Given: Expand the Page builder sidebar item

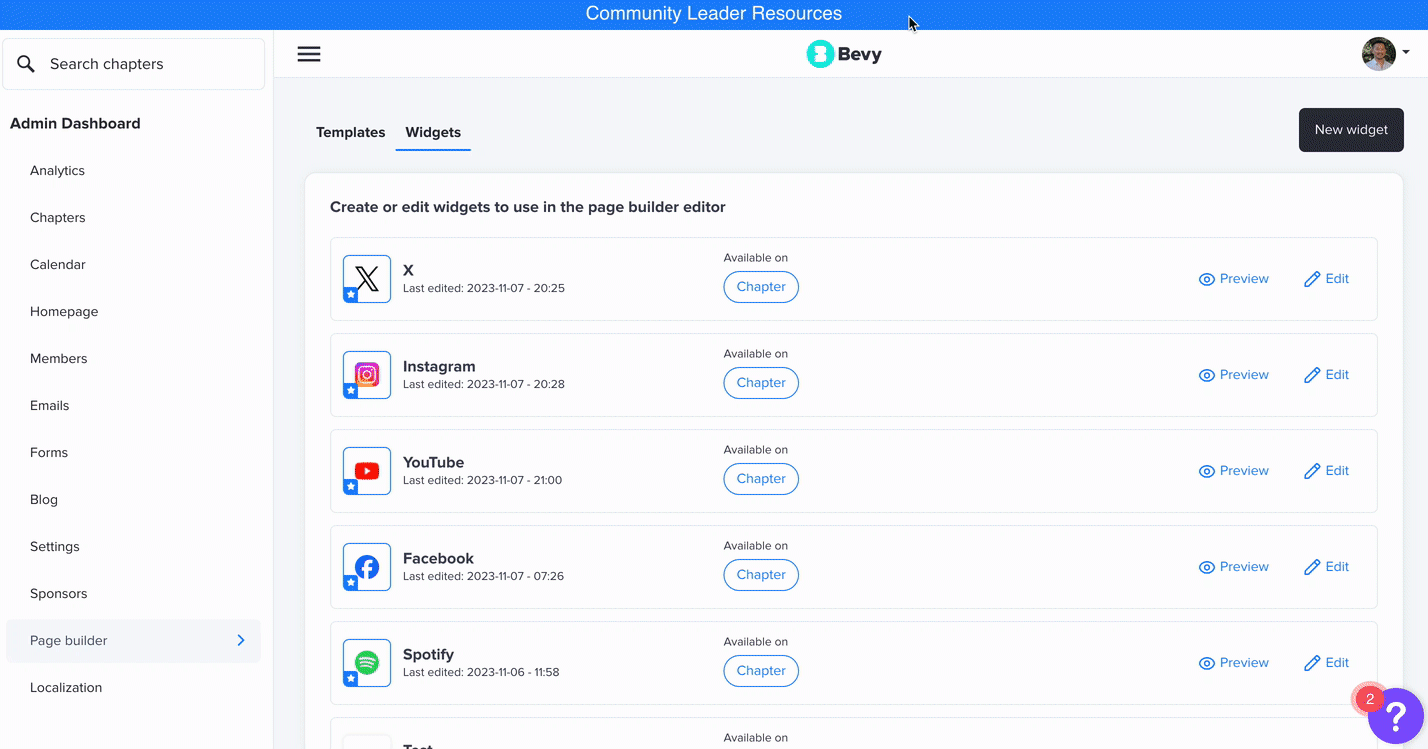Looking at the screenshot, I should [133, 641].
